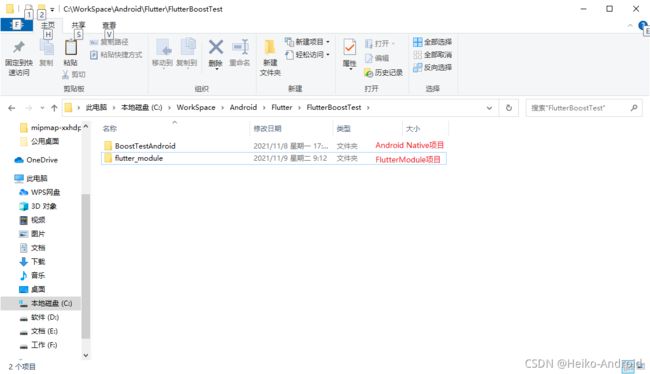Go up one folder level
This screenshot has height=374, width=650.
pos(54,108)
